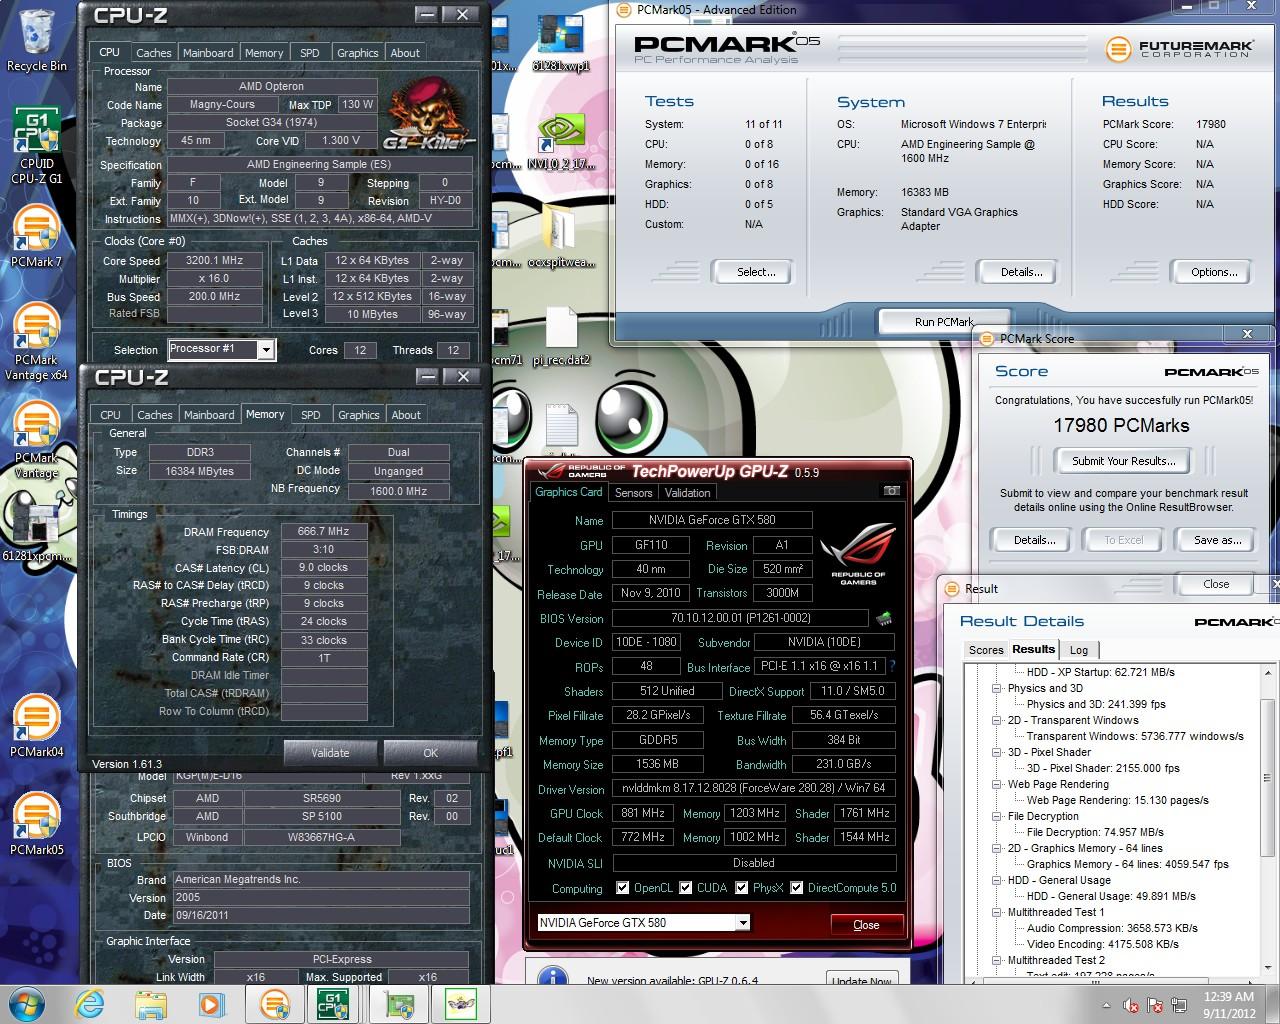
Task: Collapse the 2D - Transparent Windows node
Action: 997,720
